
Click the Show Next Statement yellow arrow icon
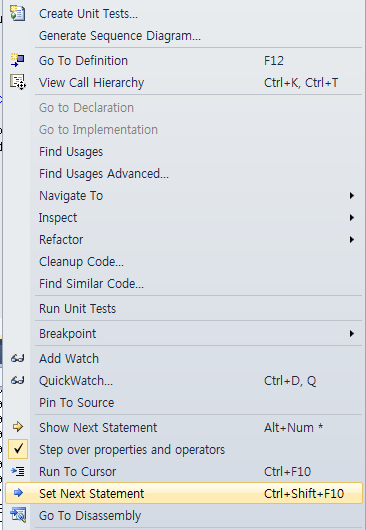click(18, 427)
